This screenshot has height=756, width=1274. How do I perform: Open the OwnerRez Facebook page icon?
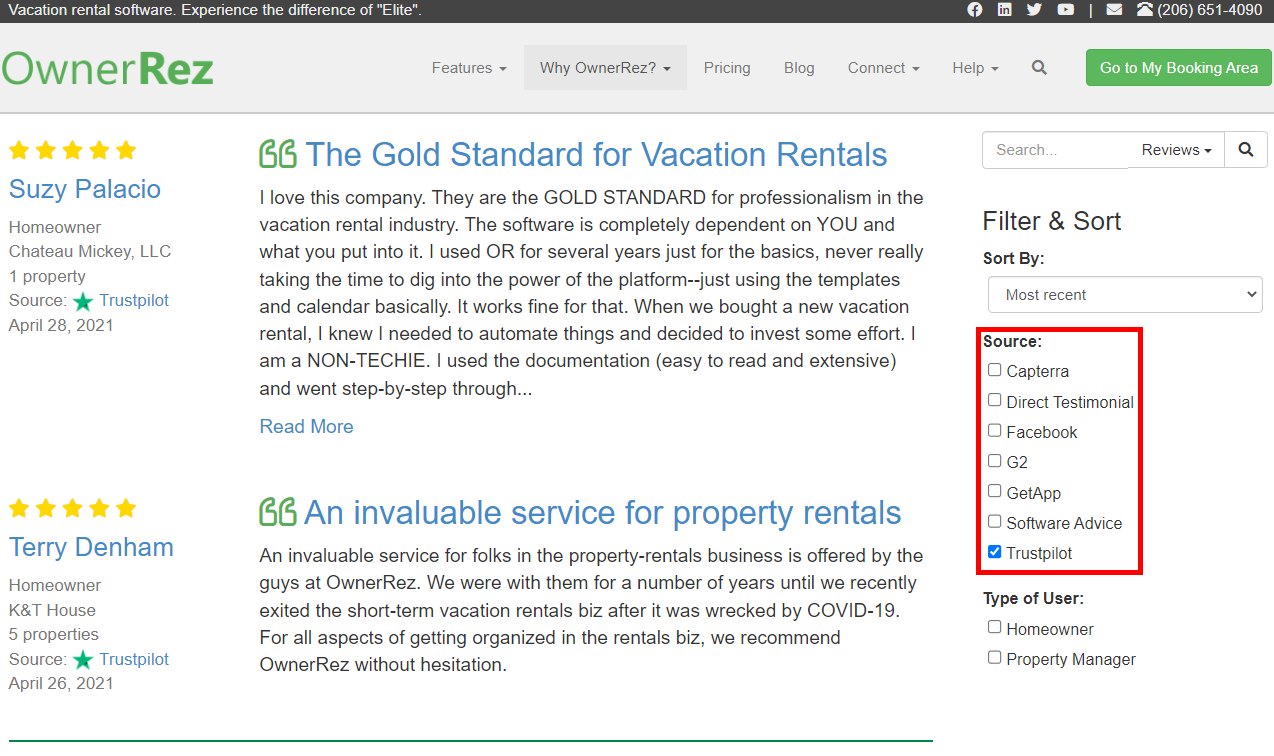tap(975, 10)
